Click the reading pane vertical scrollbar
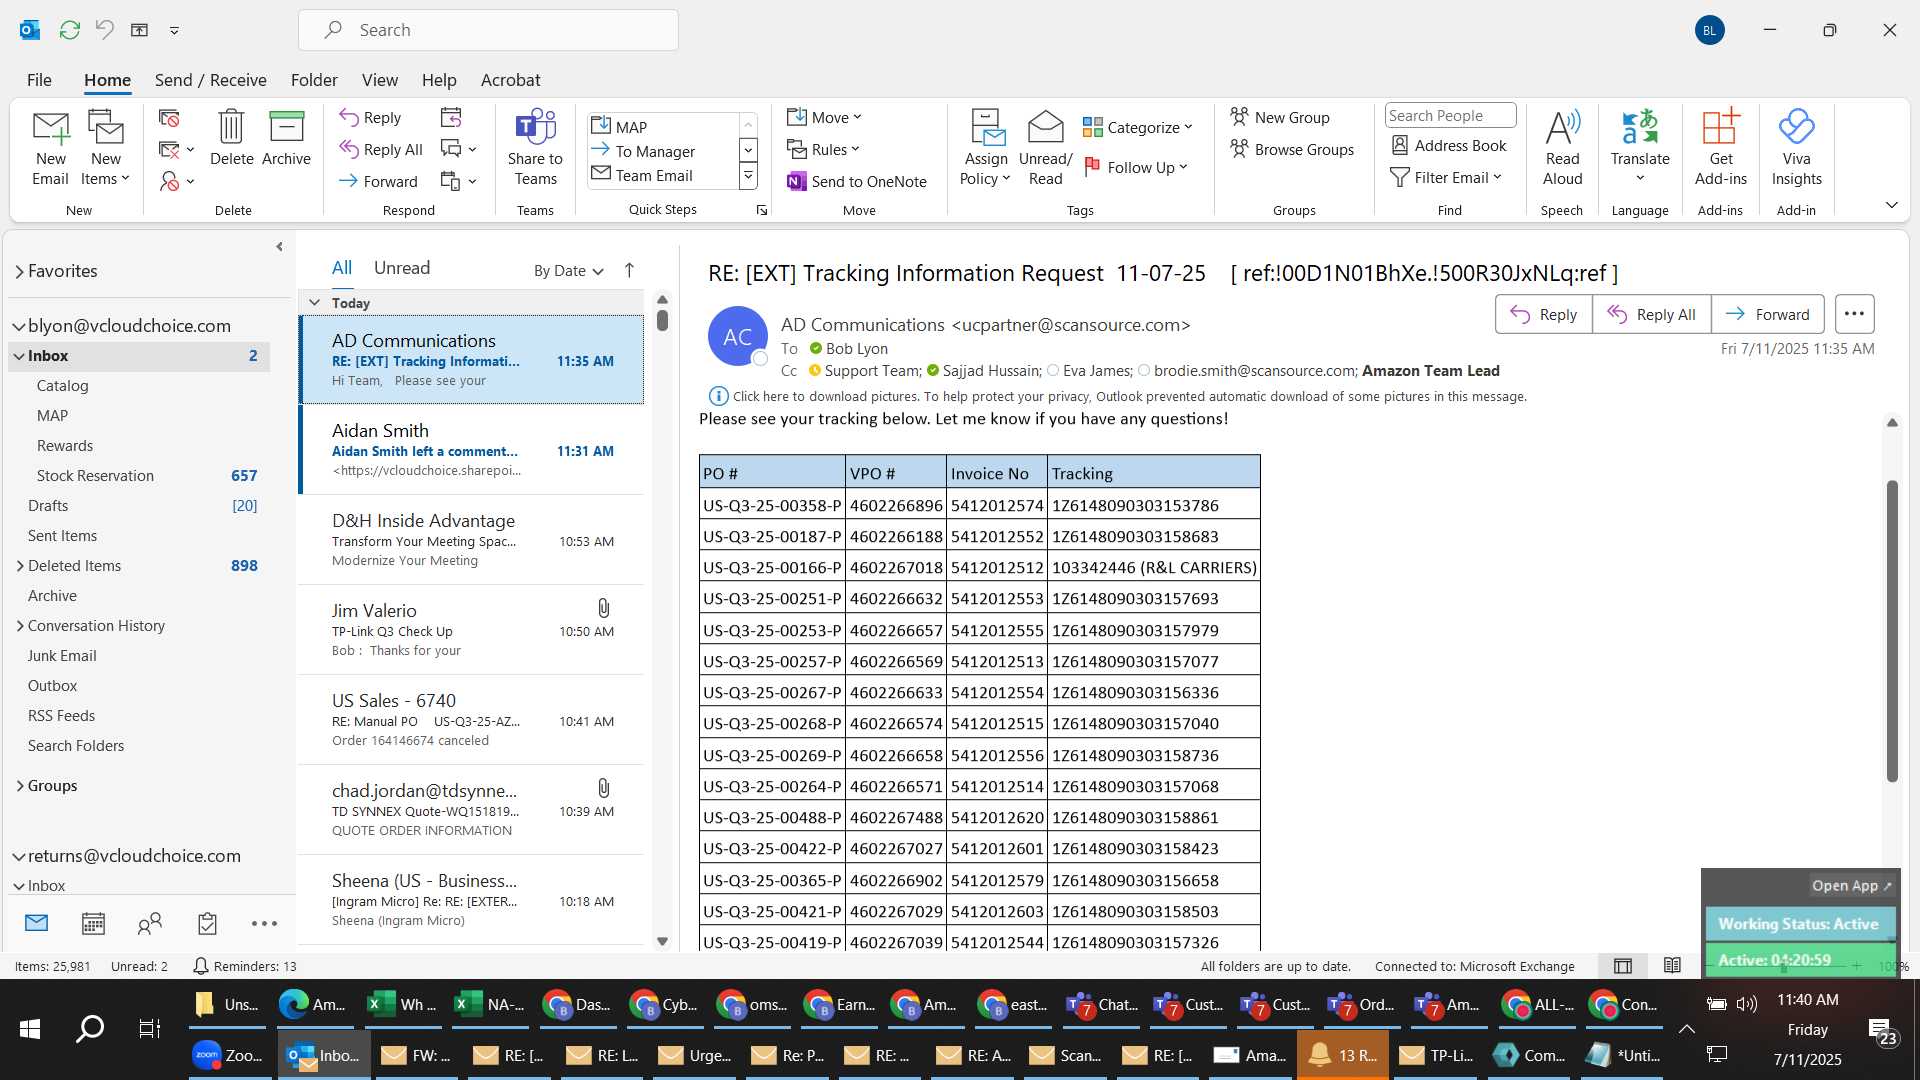 pyautogui.click(x=1891, y=630)
